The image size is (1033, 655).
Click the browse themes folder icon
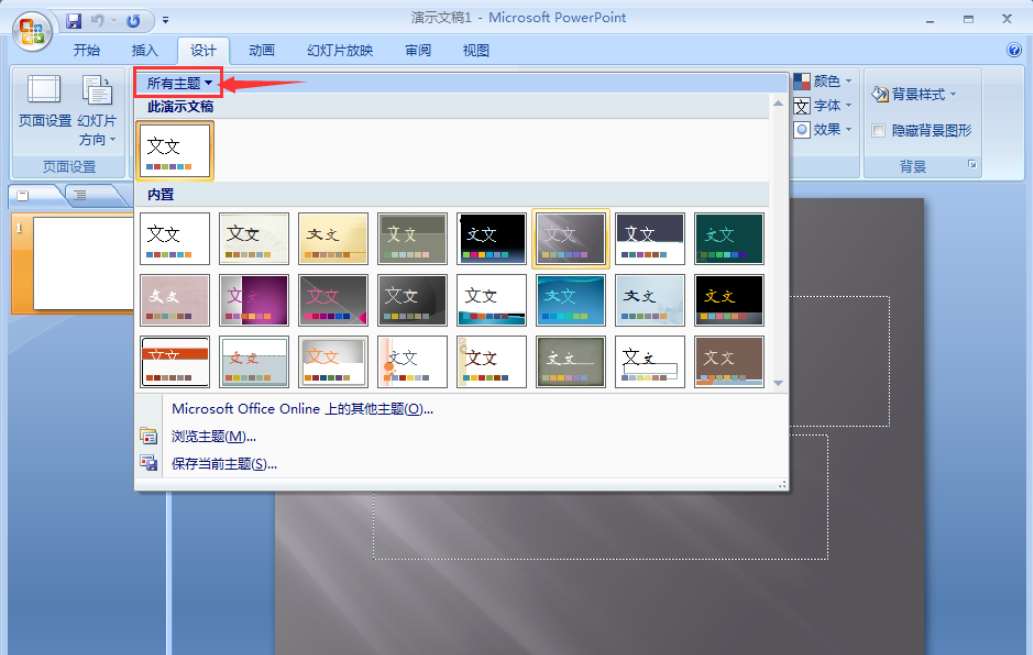[148, 436]
